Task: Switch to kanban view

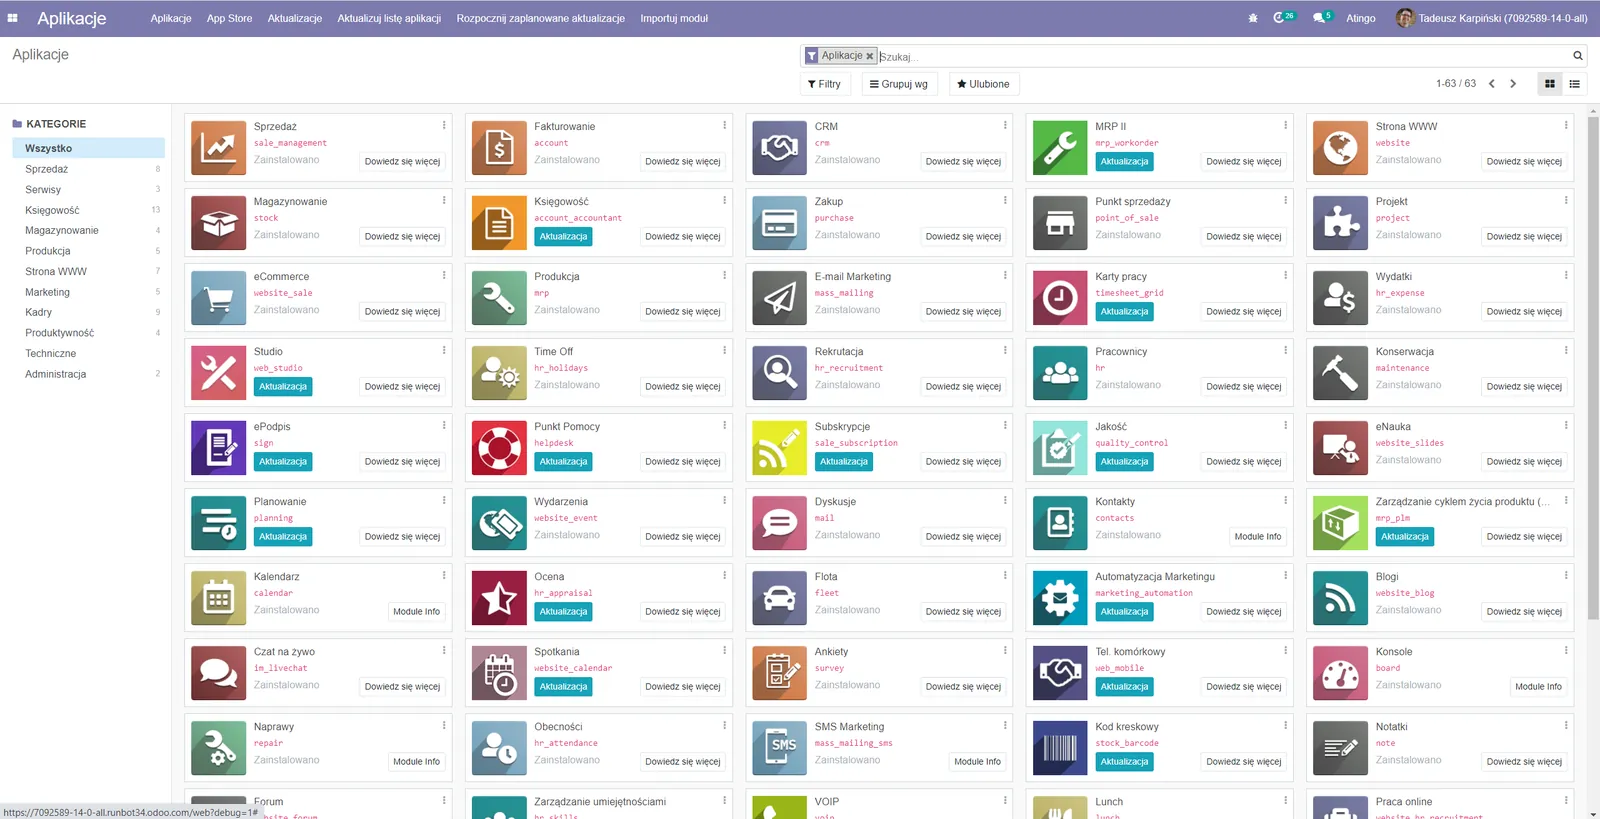Action: click(1550, 84)
